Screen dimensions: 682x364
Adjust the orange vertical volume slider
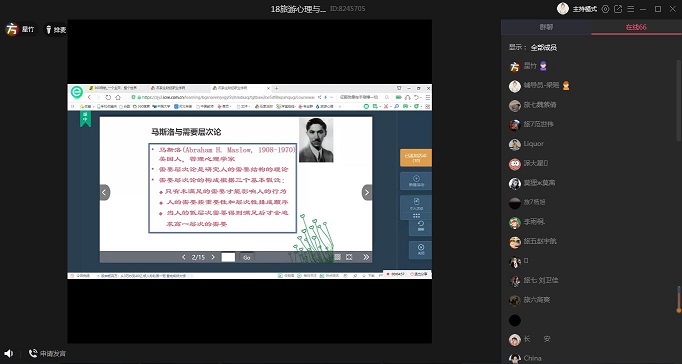(x=679, y=299)
